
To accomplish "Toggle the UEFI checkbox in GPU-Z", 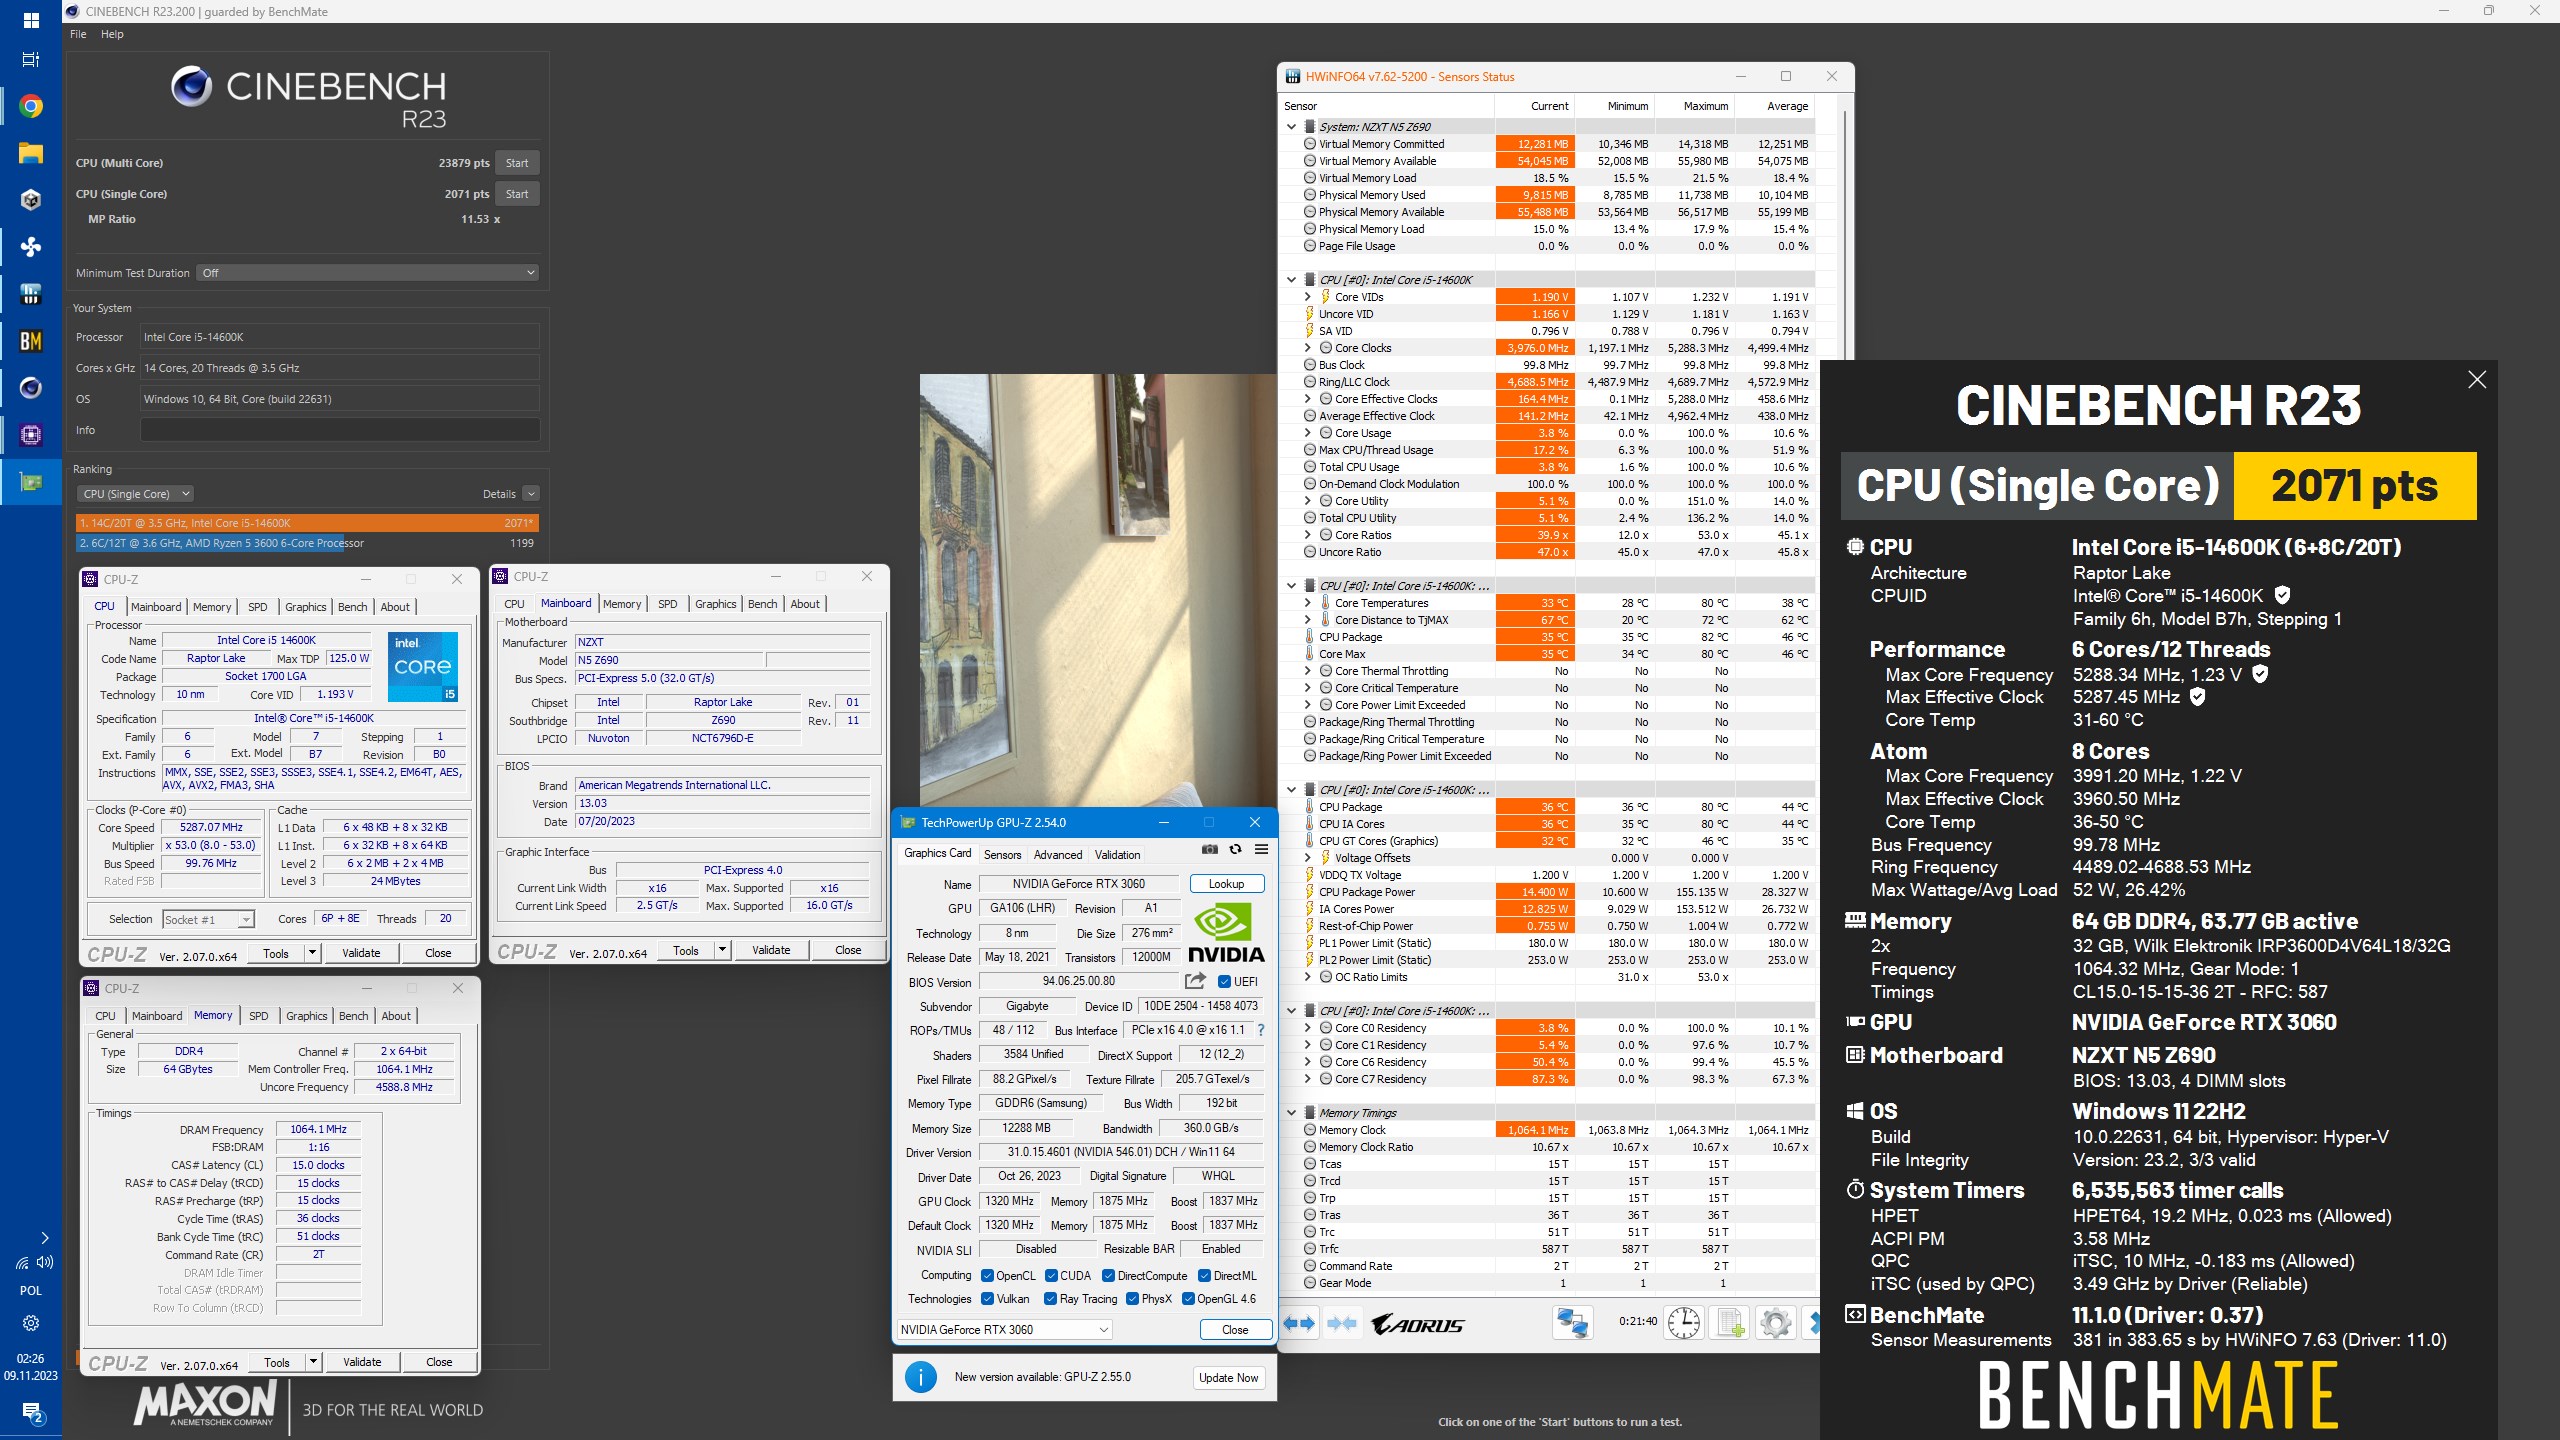I will pyautogui.click(x=1224, y=982).
